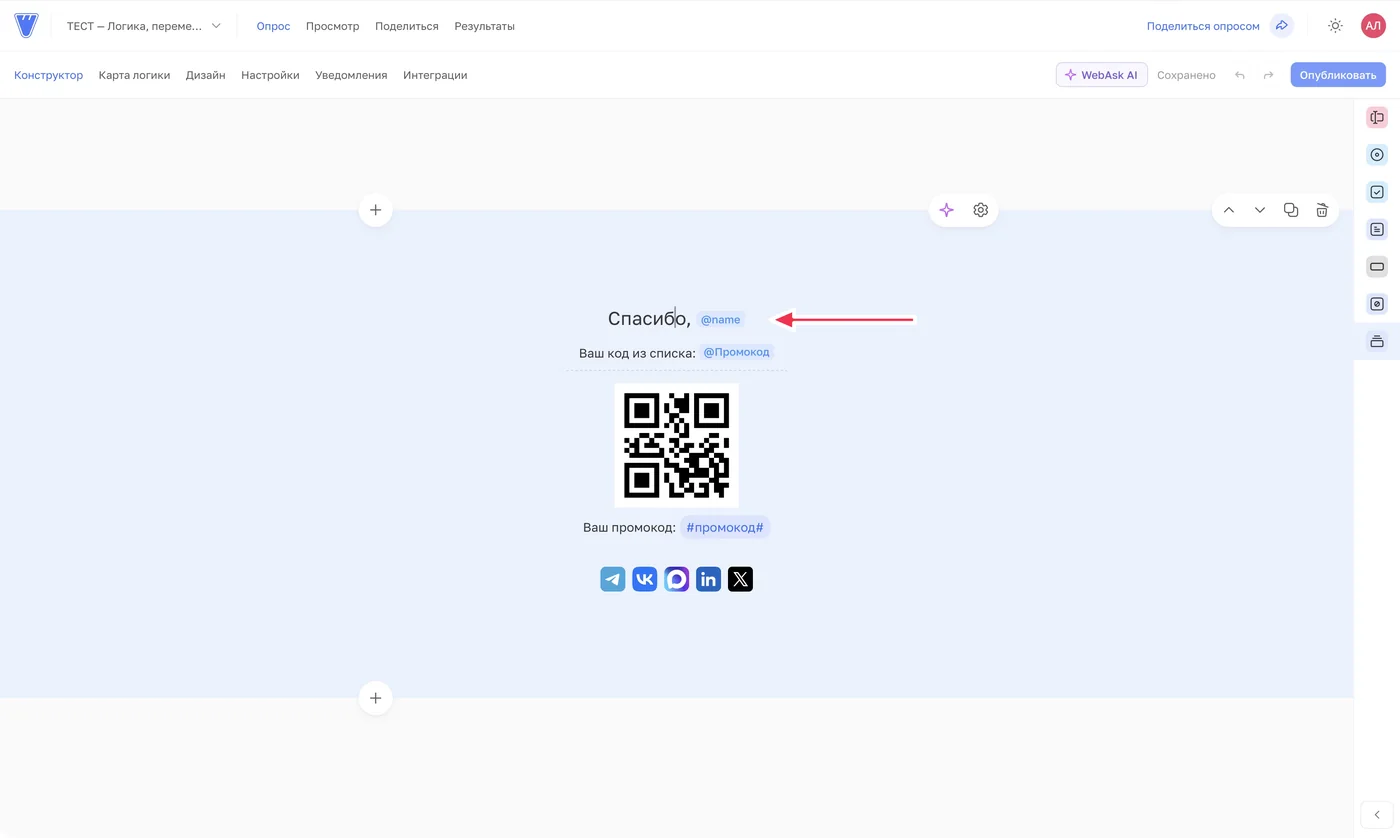The width and height of the screenshot is (1400, 838).
Task: Add a block above using the upper plus button
Action: 376,210
